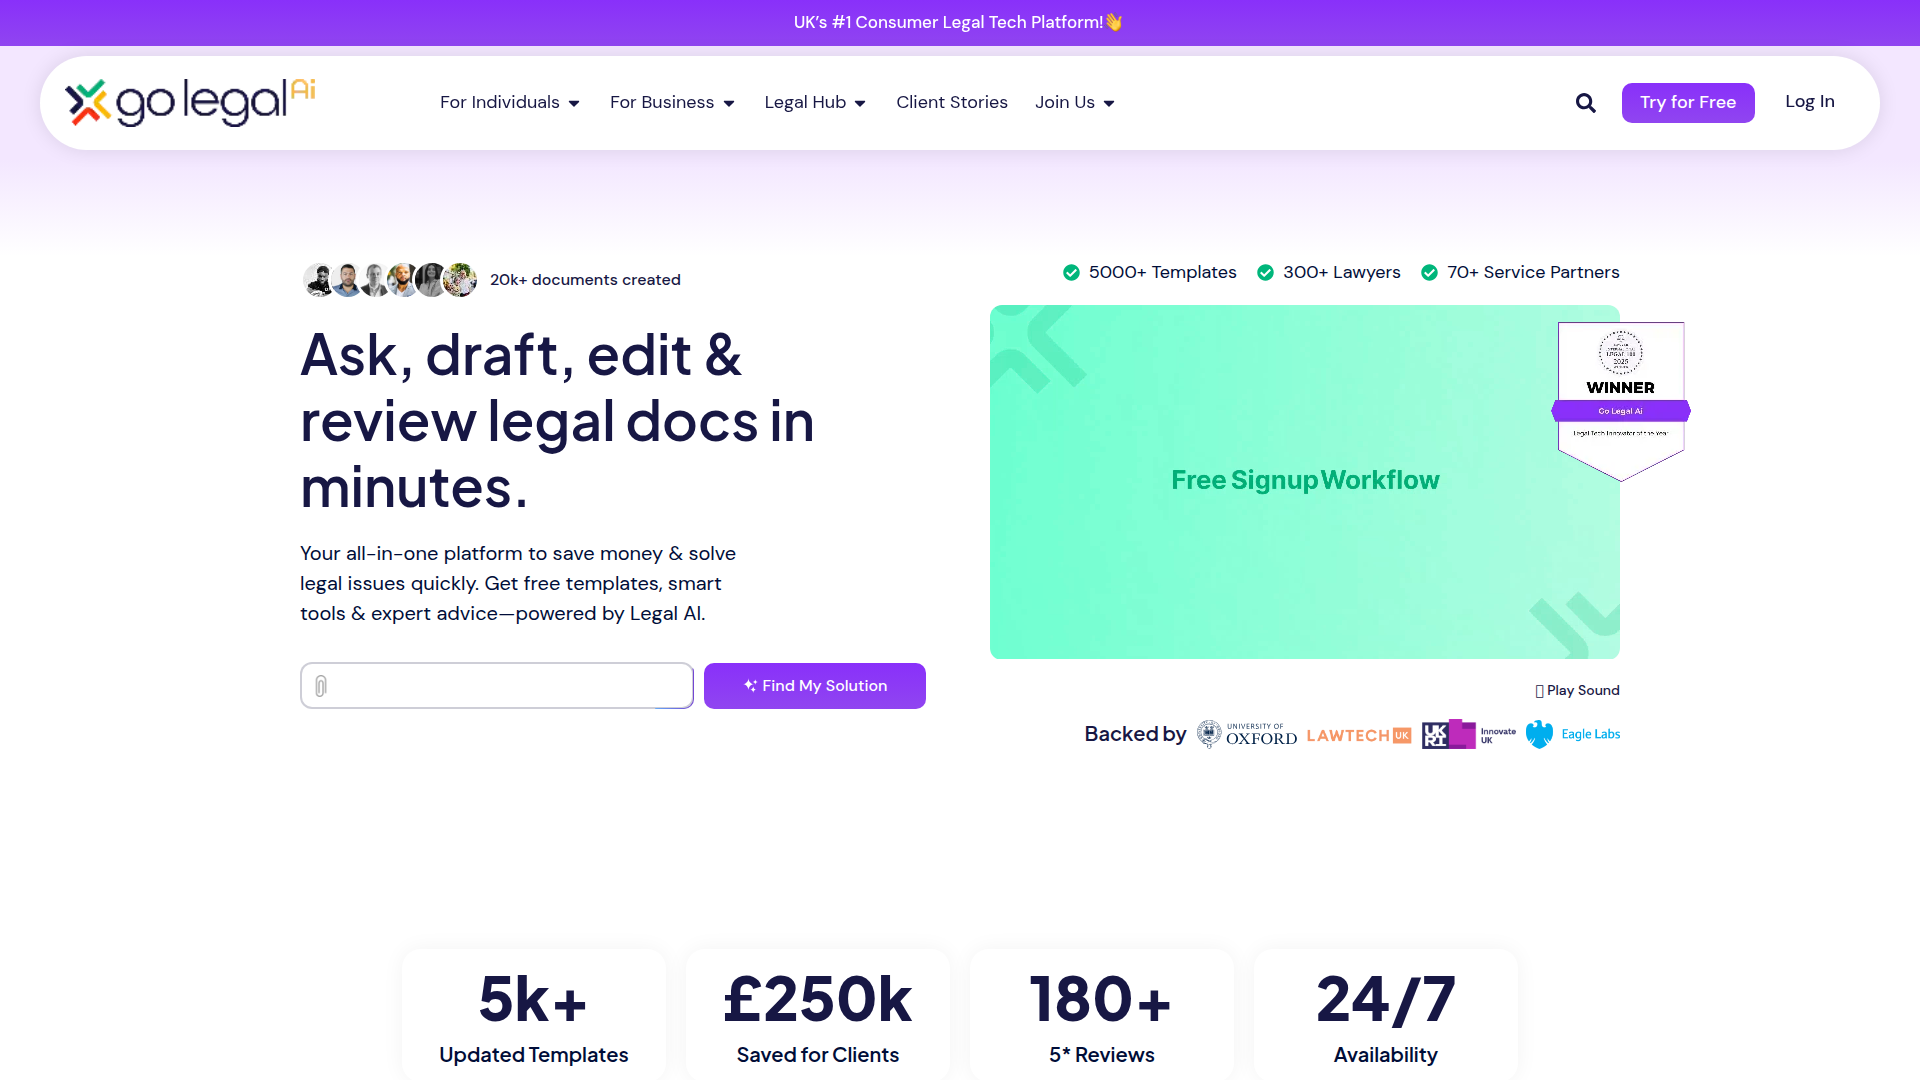Open the Client Stories page
The height and width of the screenshot is (1080, 1920).
951,102
